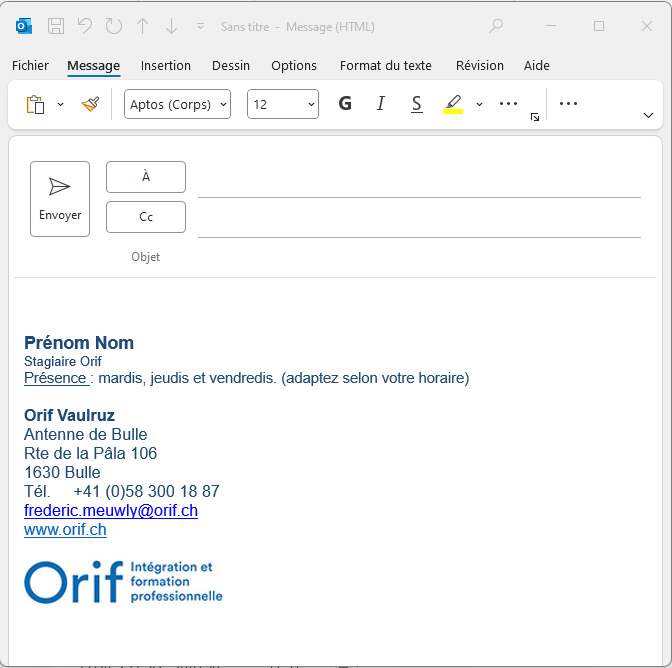Show more text formatting options ellipsis

coord(508,104)
